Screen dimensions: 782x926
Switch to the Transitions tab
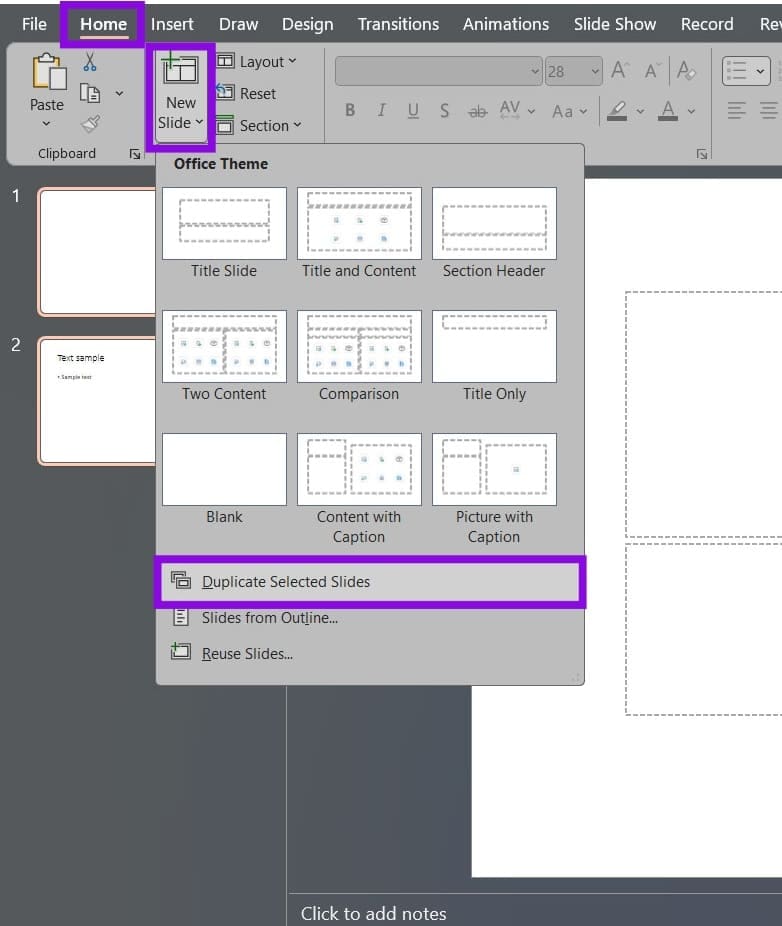[x=399, y=24]
